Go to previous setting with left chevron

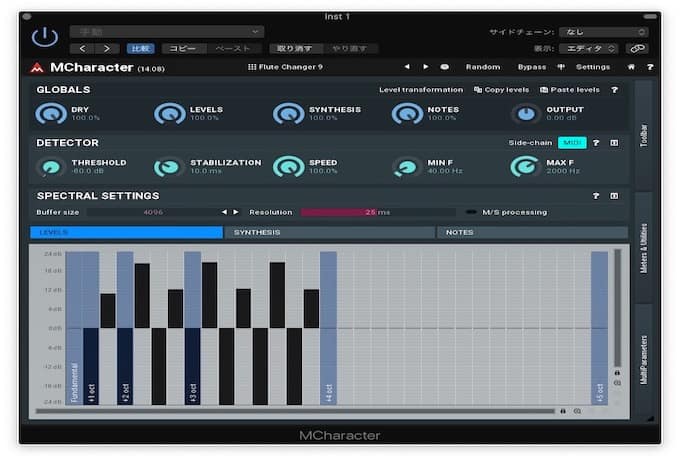[x=82, y=49]
